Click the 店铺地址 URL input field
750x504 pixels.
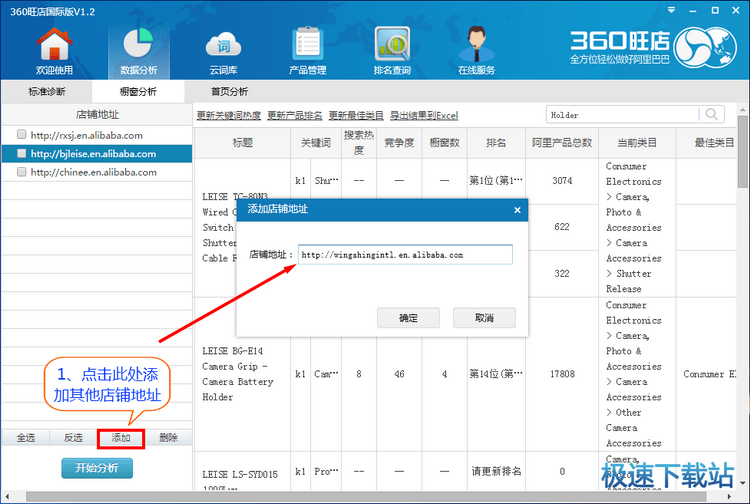tap(405, 254)
